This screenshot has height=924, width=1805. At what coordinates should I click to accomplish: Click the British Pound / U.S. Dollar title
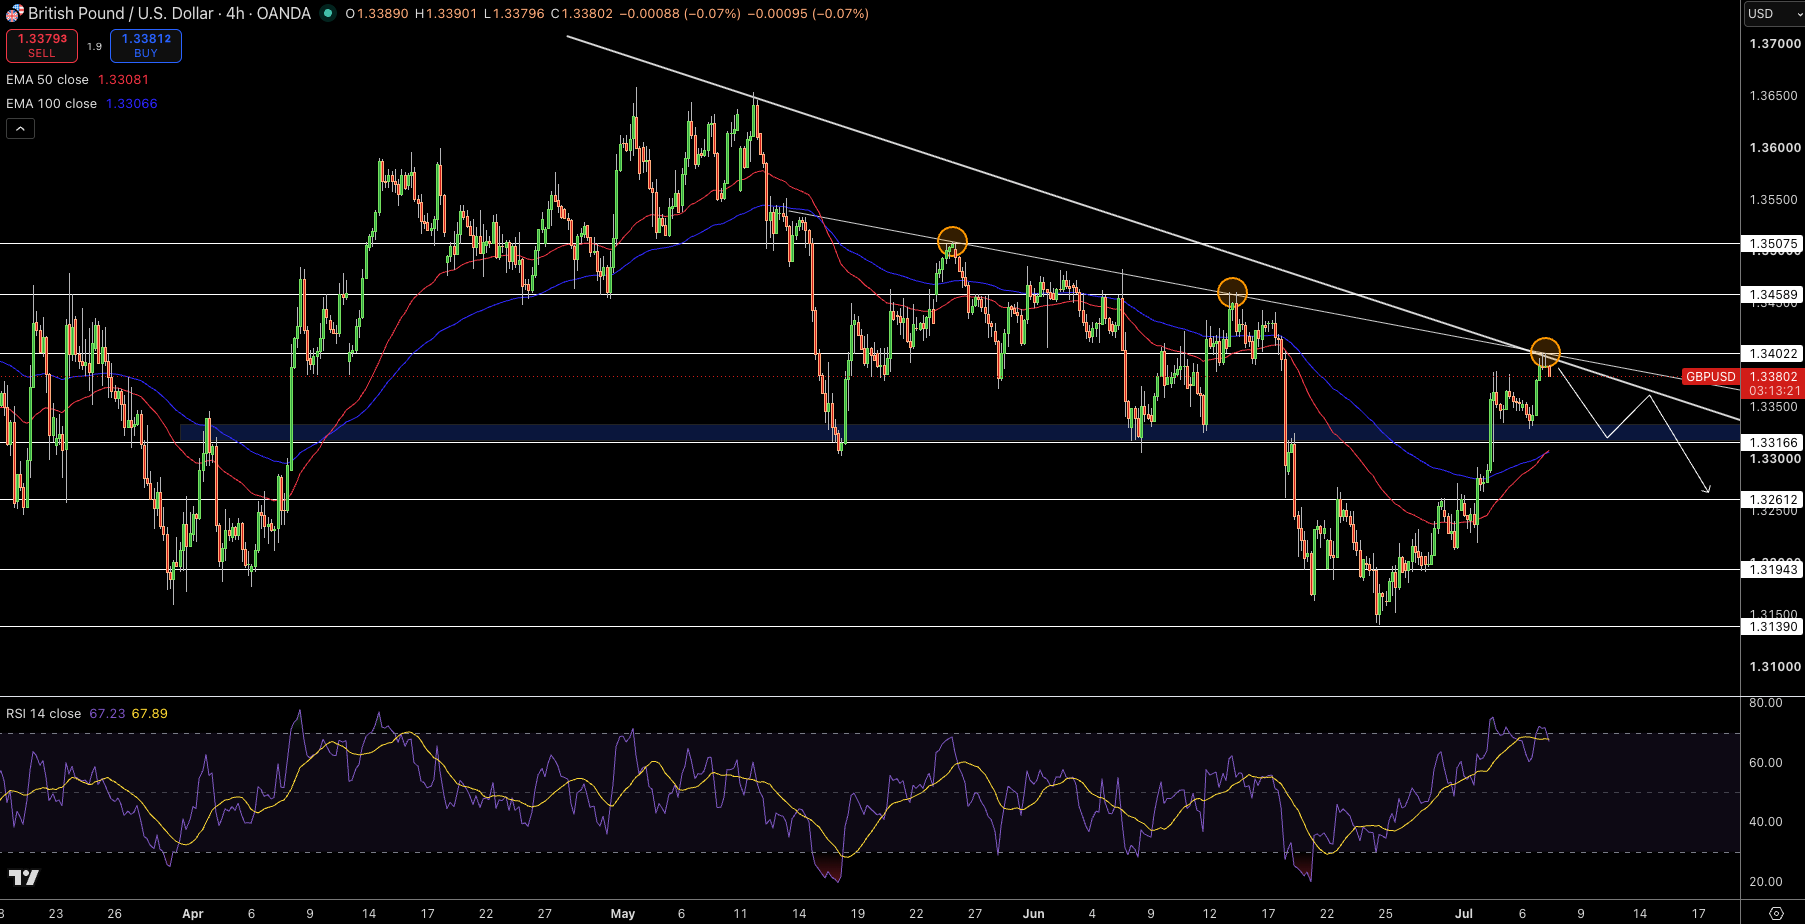[x=121, y=14]
